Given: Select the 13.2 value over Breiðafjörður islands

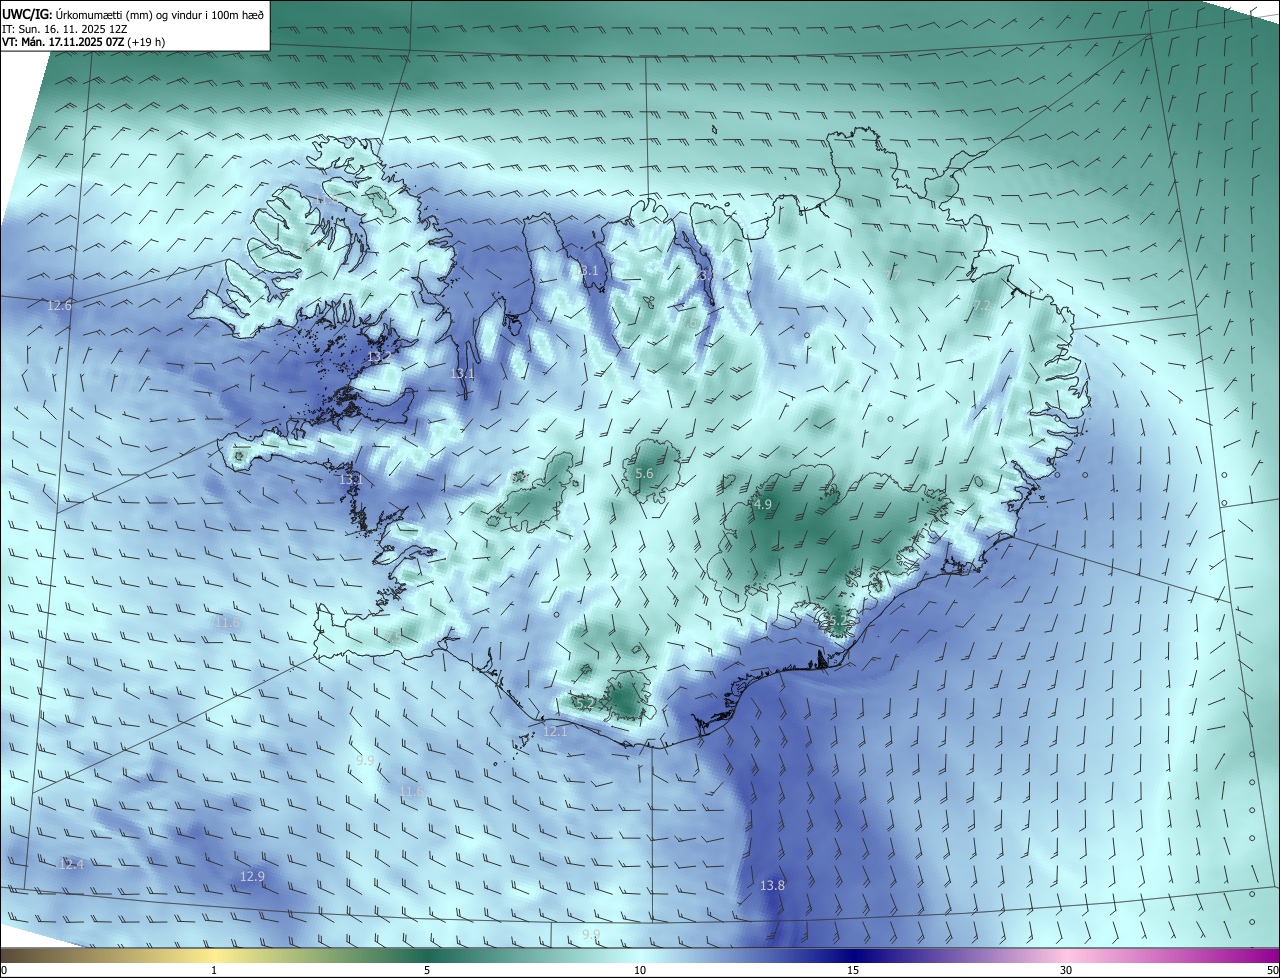Looking at the screenshot, I should 379,357.
